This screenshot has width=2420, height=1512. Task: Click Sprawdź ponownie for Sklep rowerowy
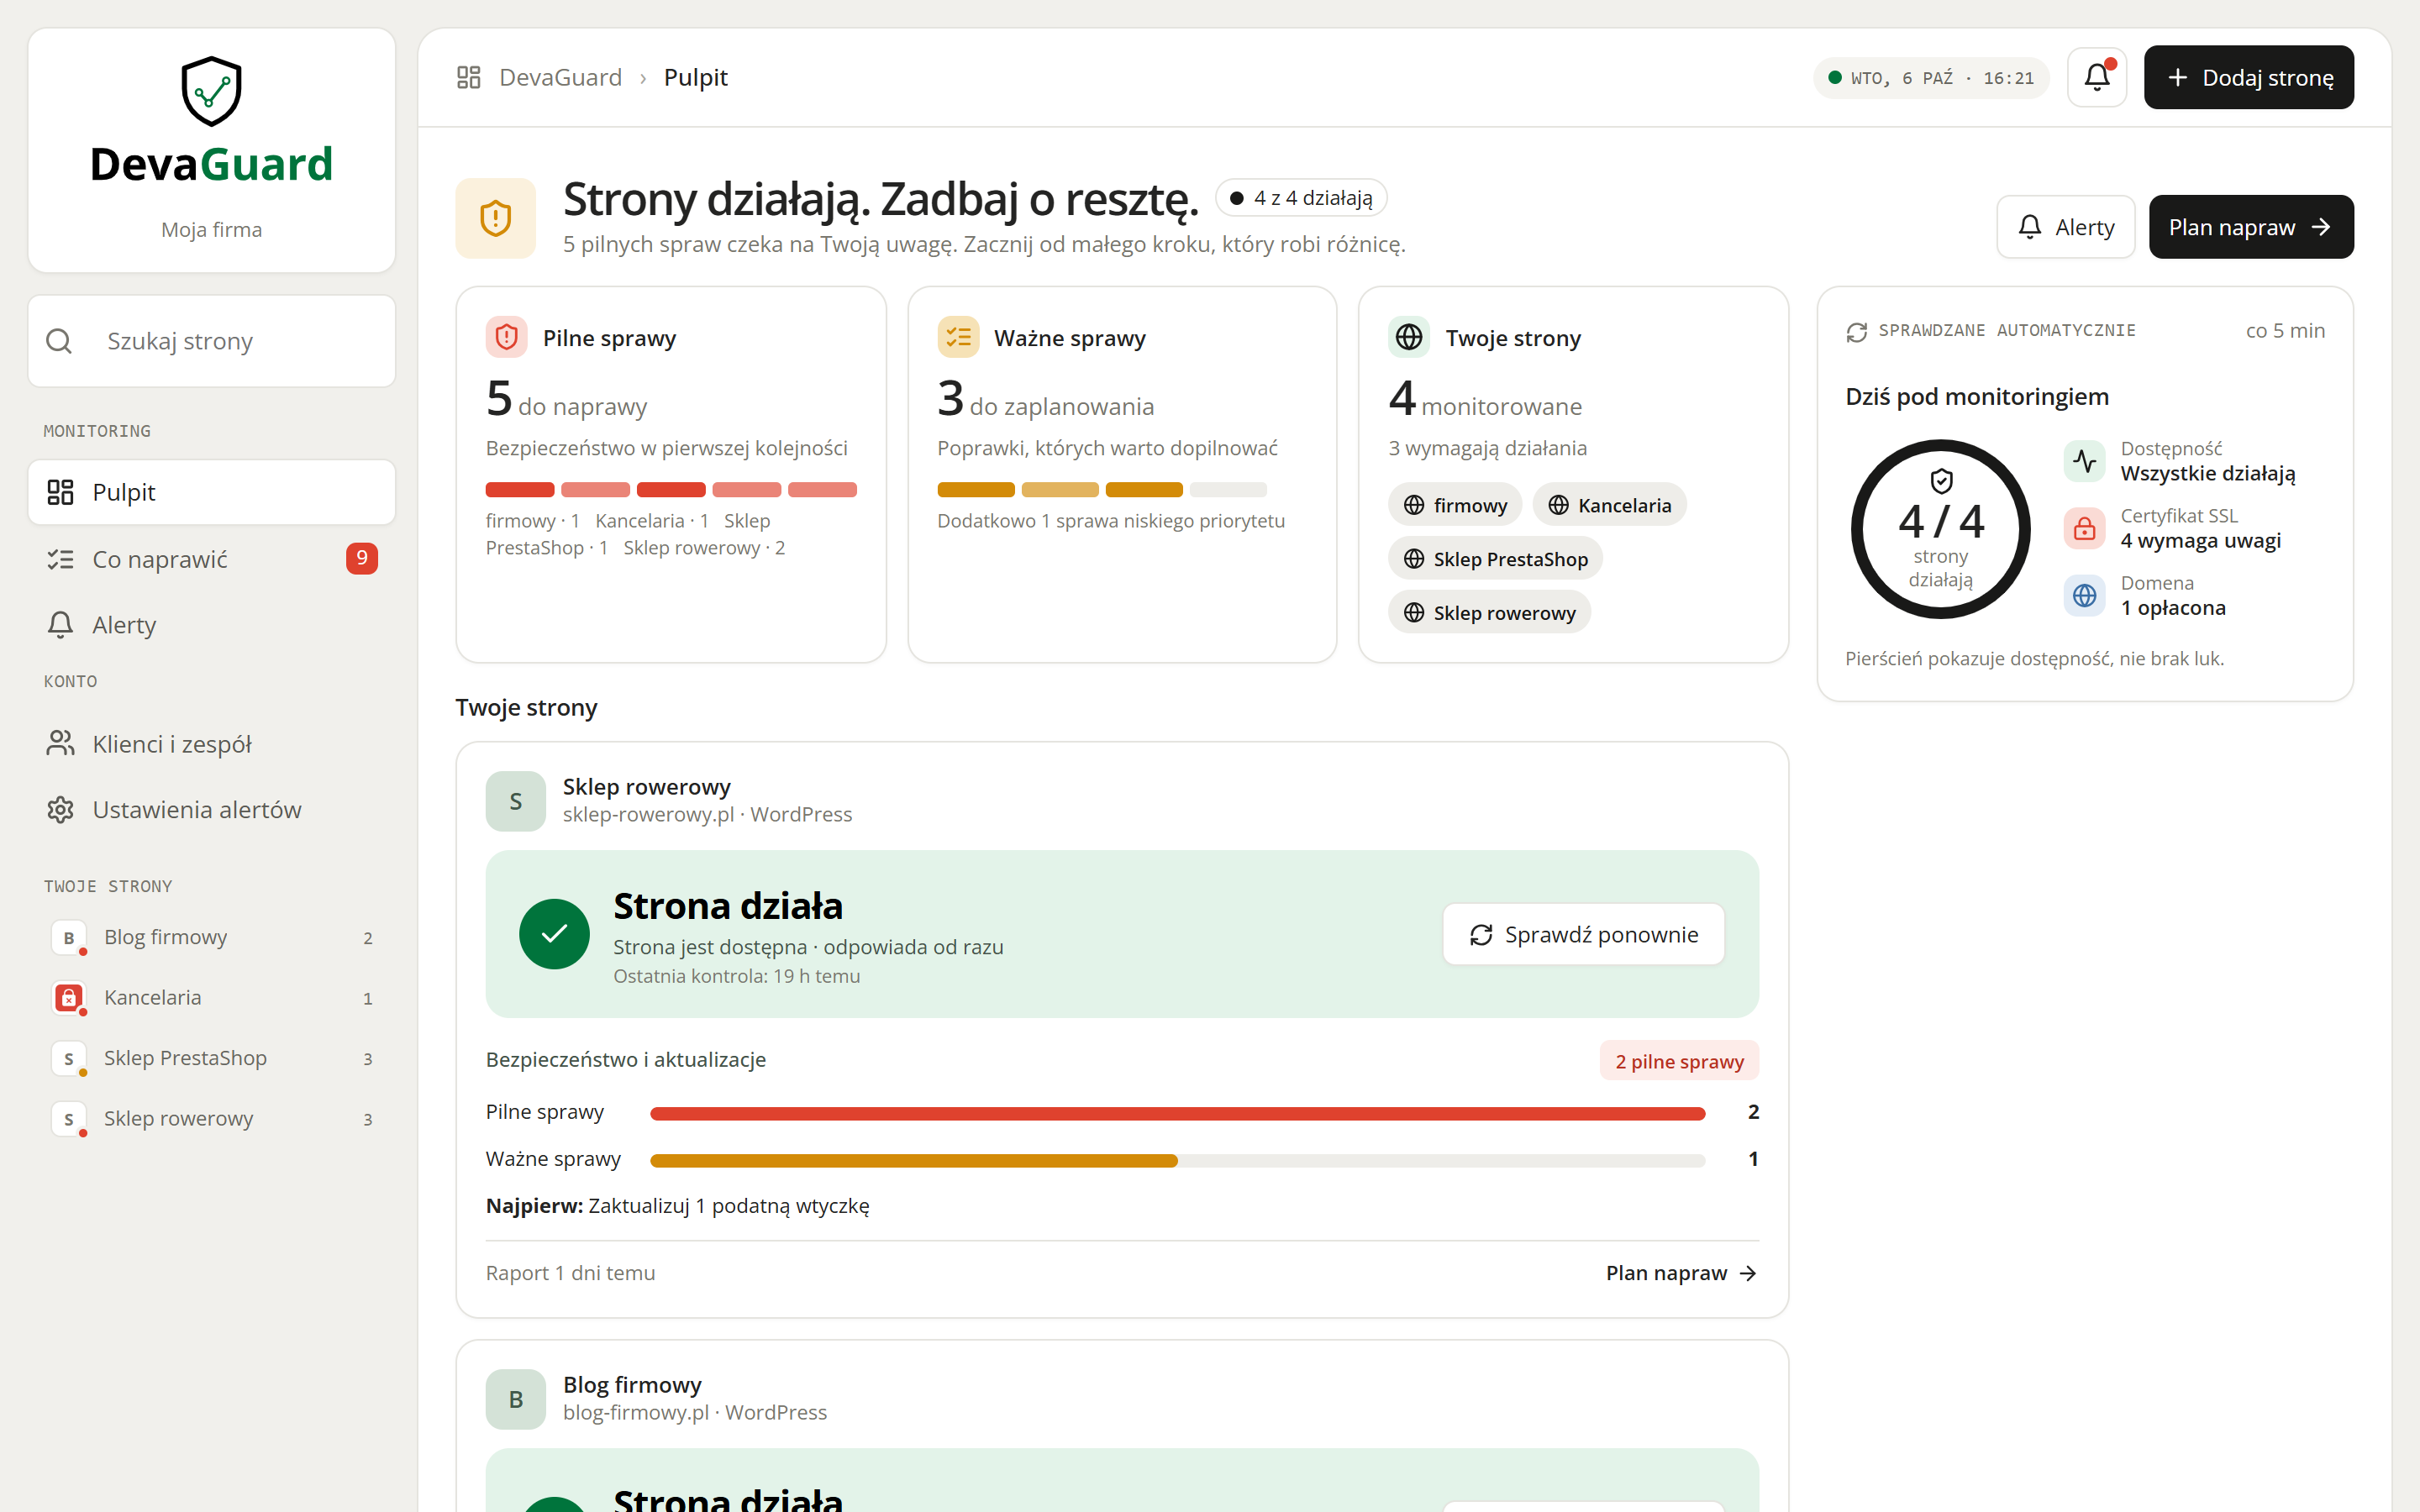click(1583, 934)
